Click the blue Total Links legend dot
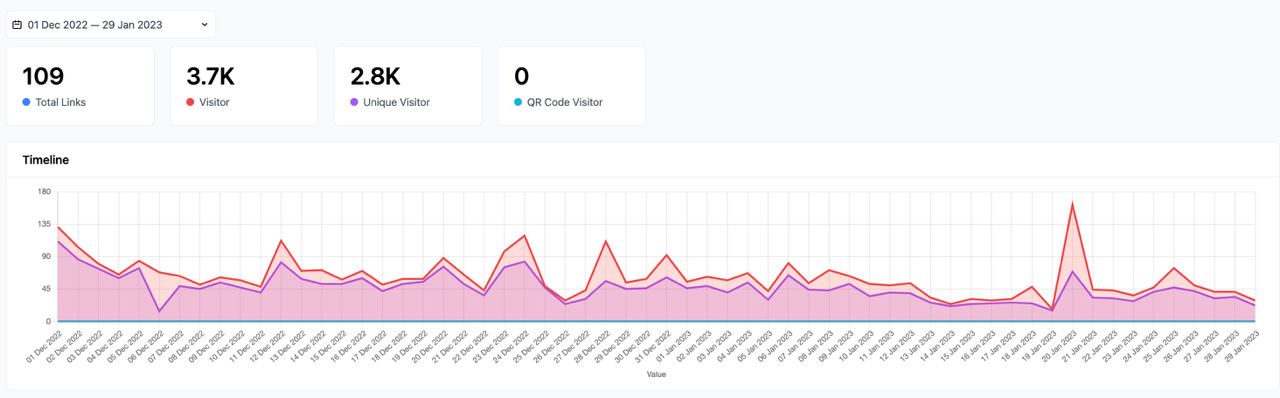 click(26, 102)
